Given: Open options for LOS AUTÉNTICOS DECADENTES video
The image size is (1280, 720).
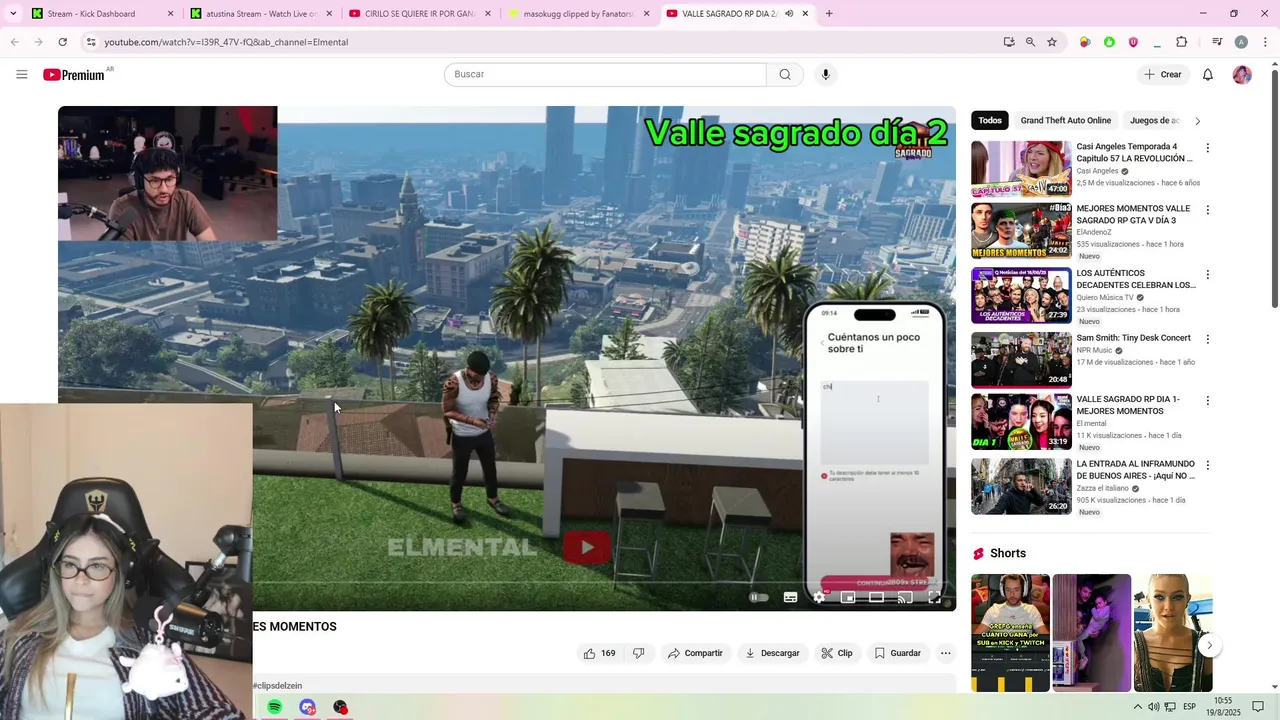Looking at the screenshot, I should (x=1207, y=274).
